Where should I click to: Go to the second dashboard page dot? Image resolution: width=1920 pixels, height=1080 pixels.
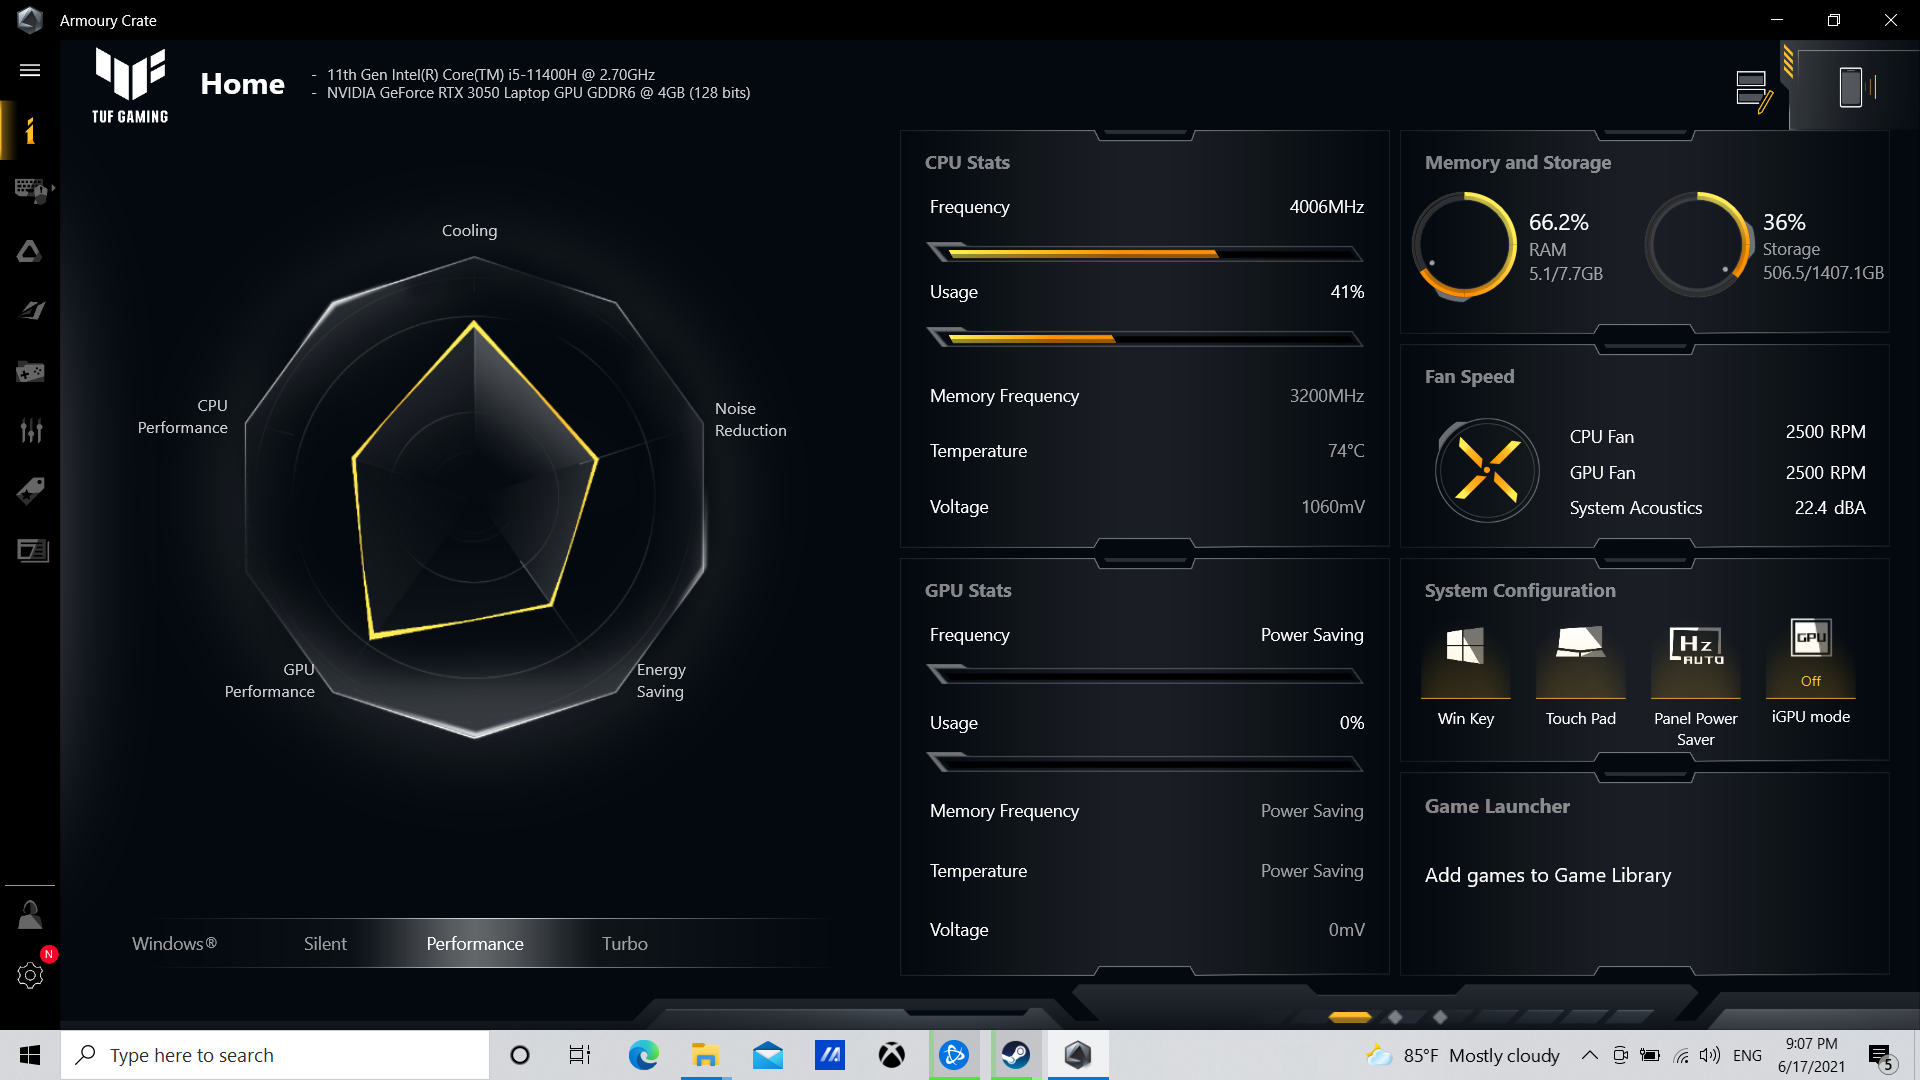click(x=1395, y=1017)
